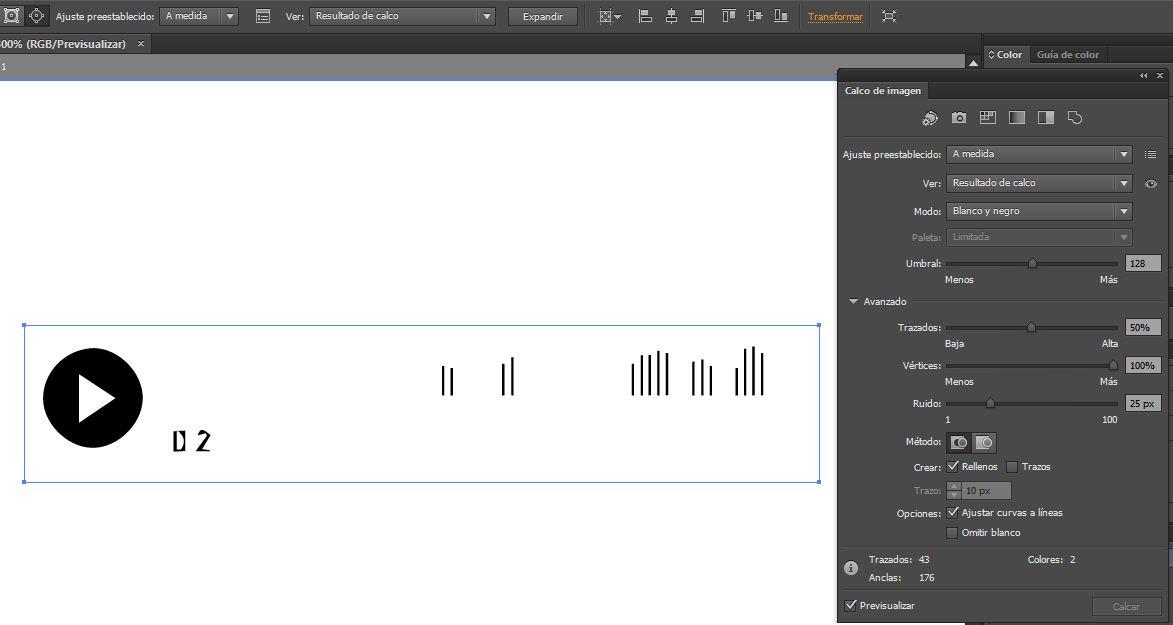1173x625 pixels.
Task: Enable the Trazos checkbox
Action: tap(1012, 467)
